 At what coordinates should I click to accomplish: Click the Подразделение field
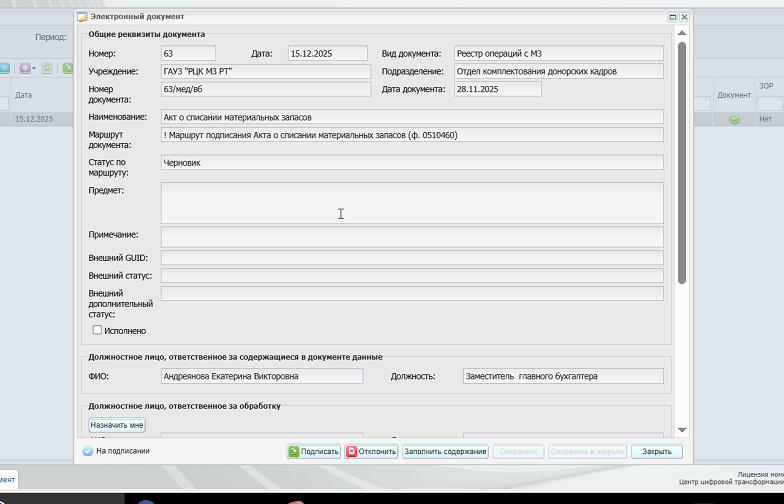[x=558, y=72]
